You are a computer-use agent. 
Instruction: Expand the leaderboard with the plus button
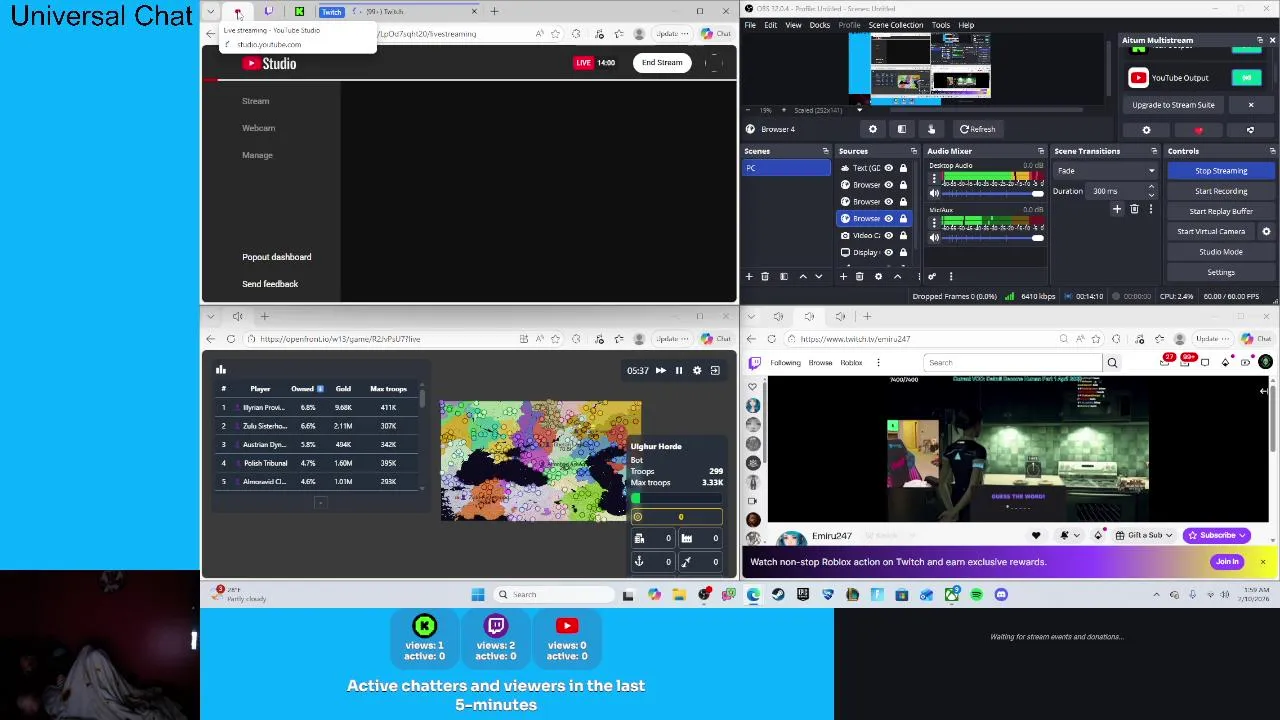pyautogui.click(x=320, y=503)
